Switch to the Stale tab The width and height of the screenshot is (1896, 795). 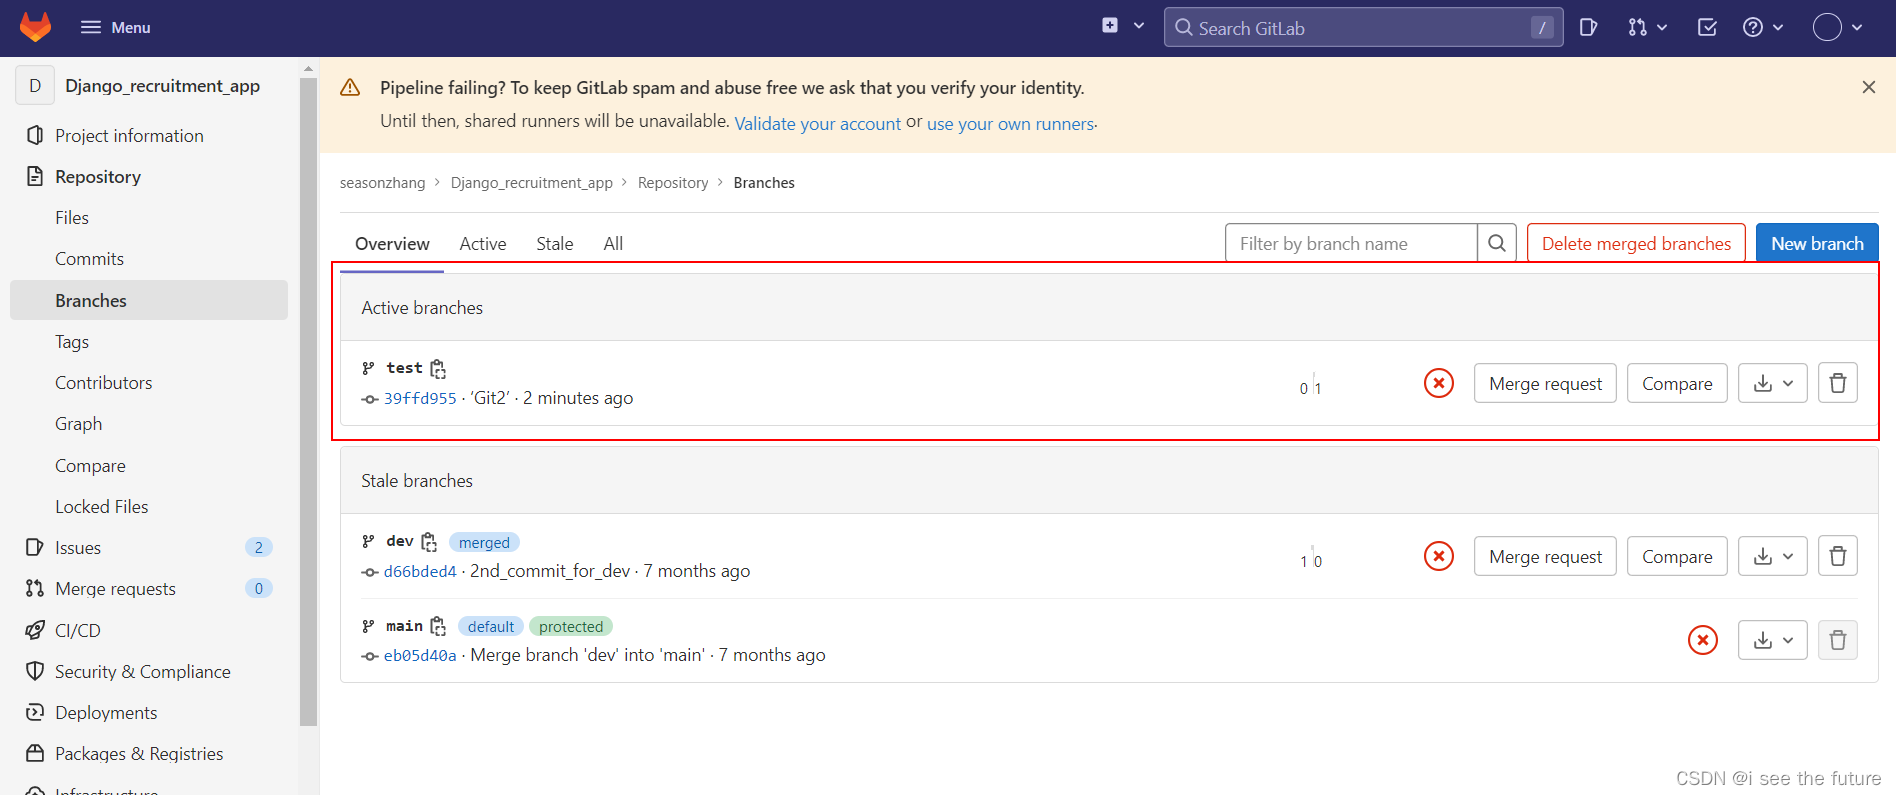(x=555, y=244)
